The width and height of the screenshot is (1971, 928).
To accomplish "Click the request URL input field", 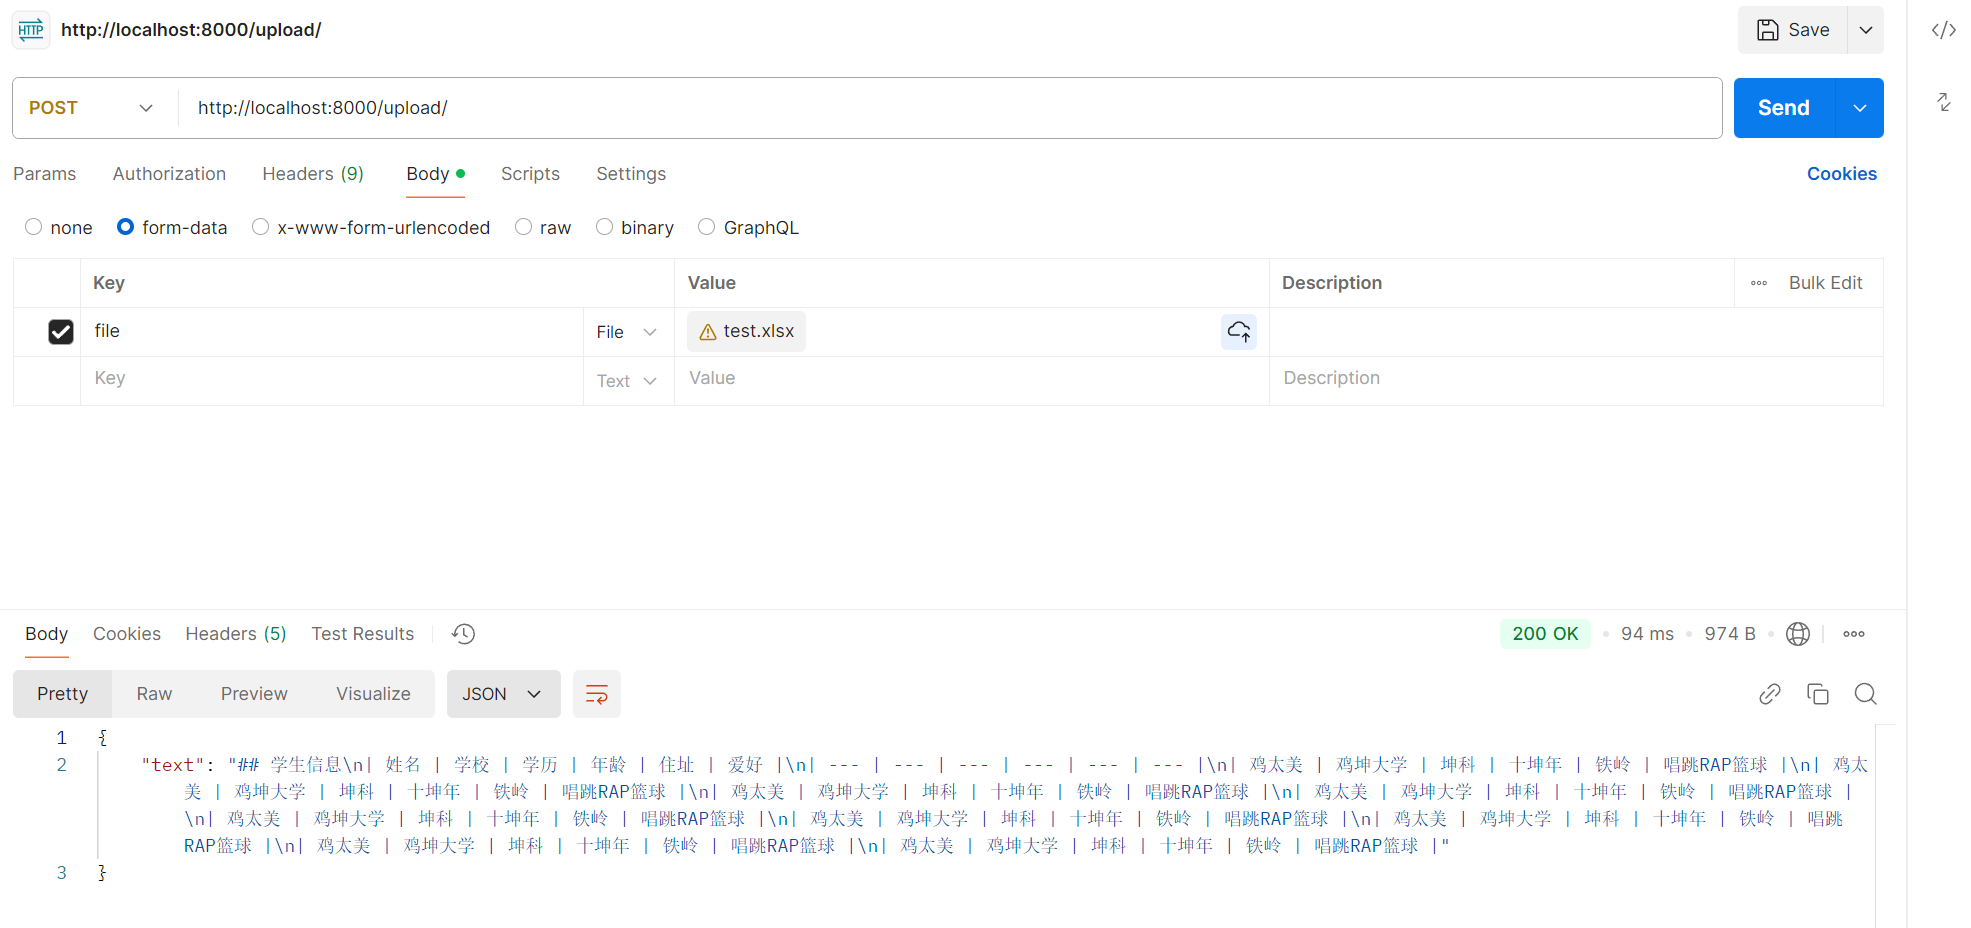I will tap(950, 108).
